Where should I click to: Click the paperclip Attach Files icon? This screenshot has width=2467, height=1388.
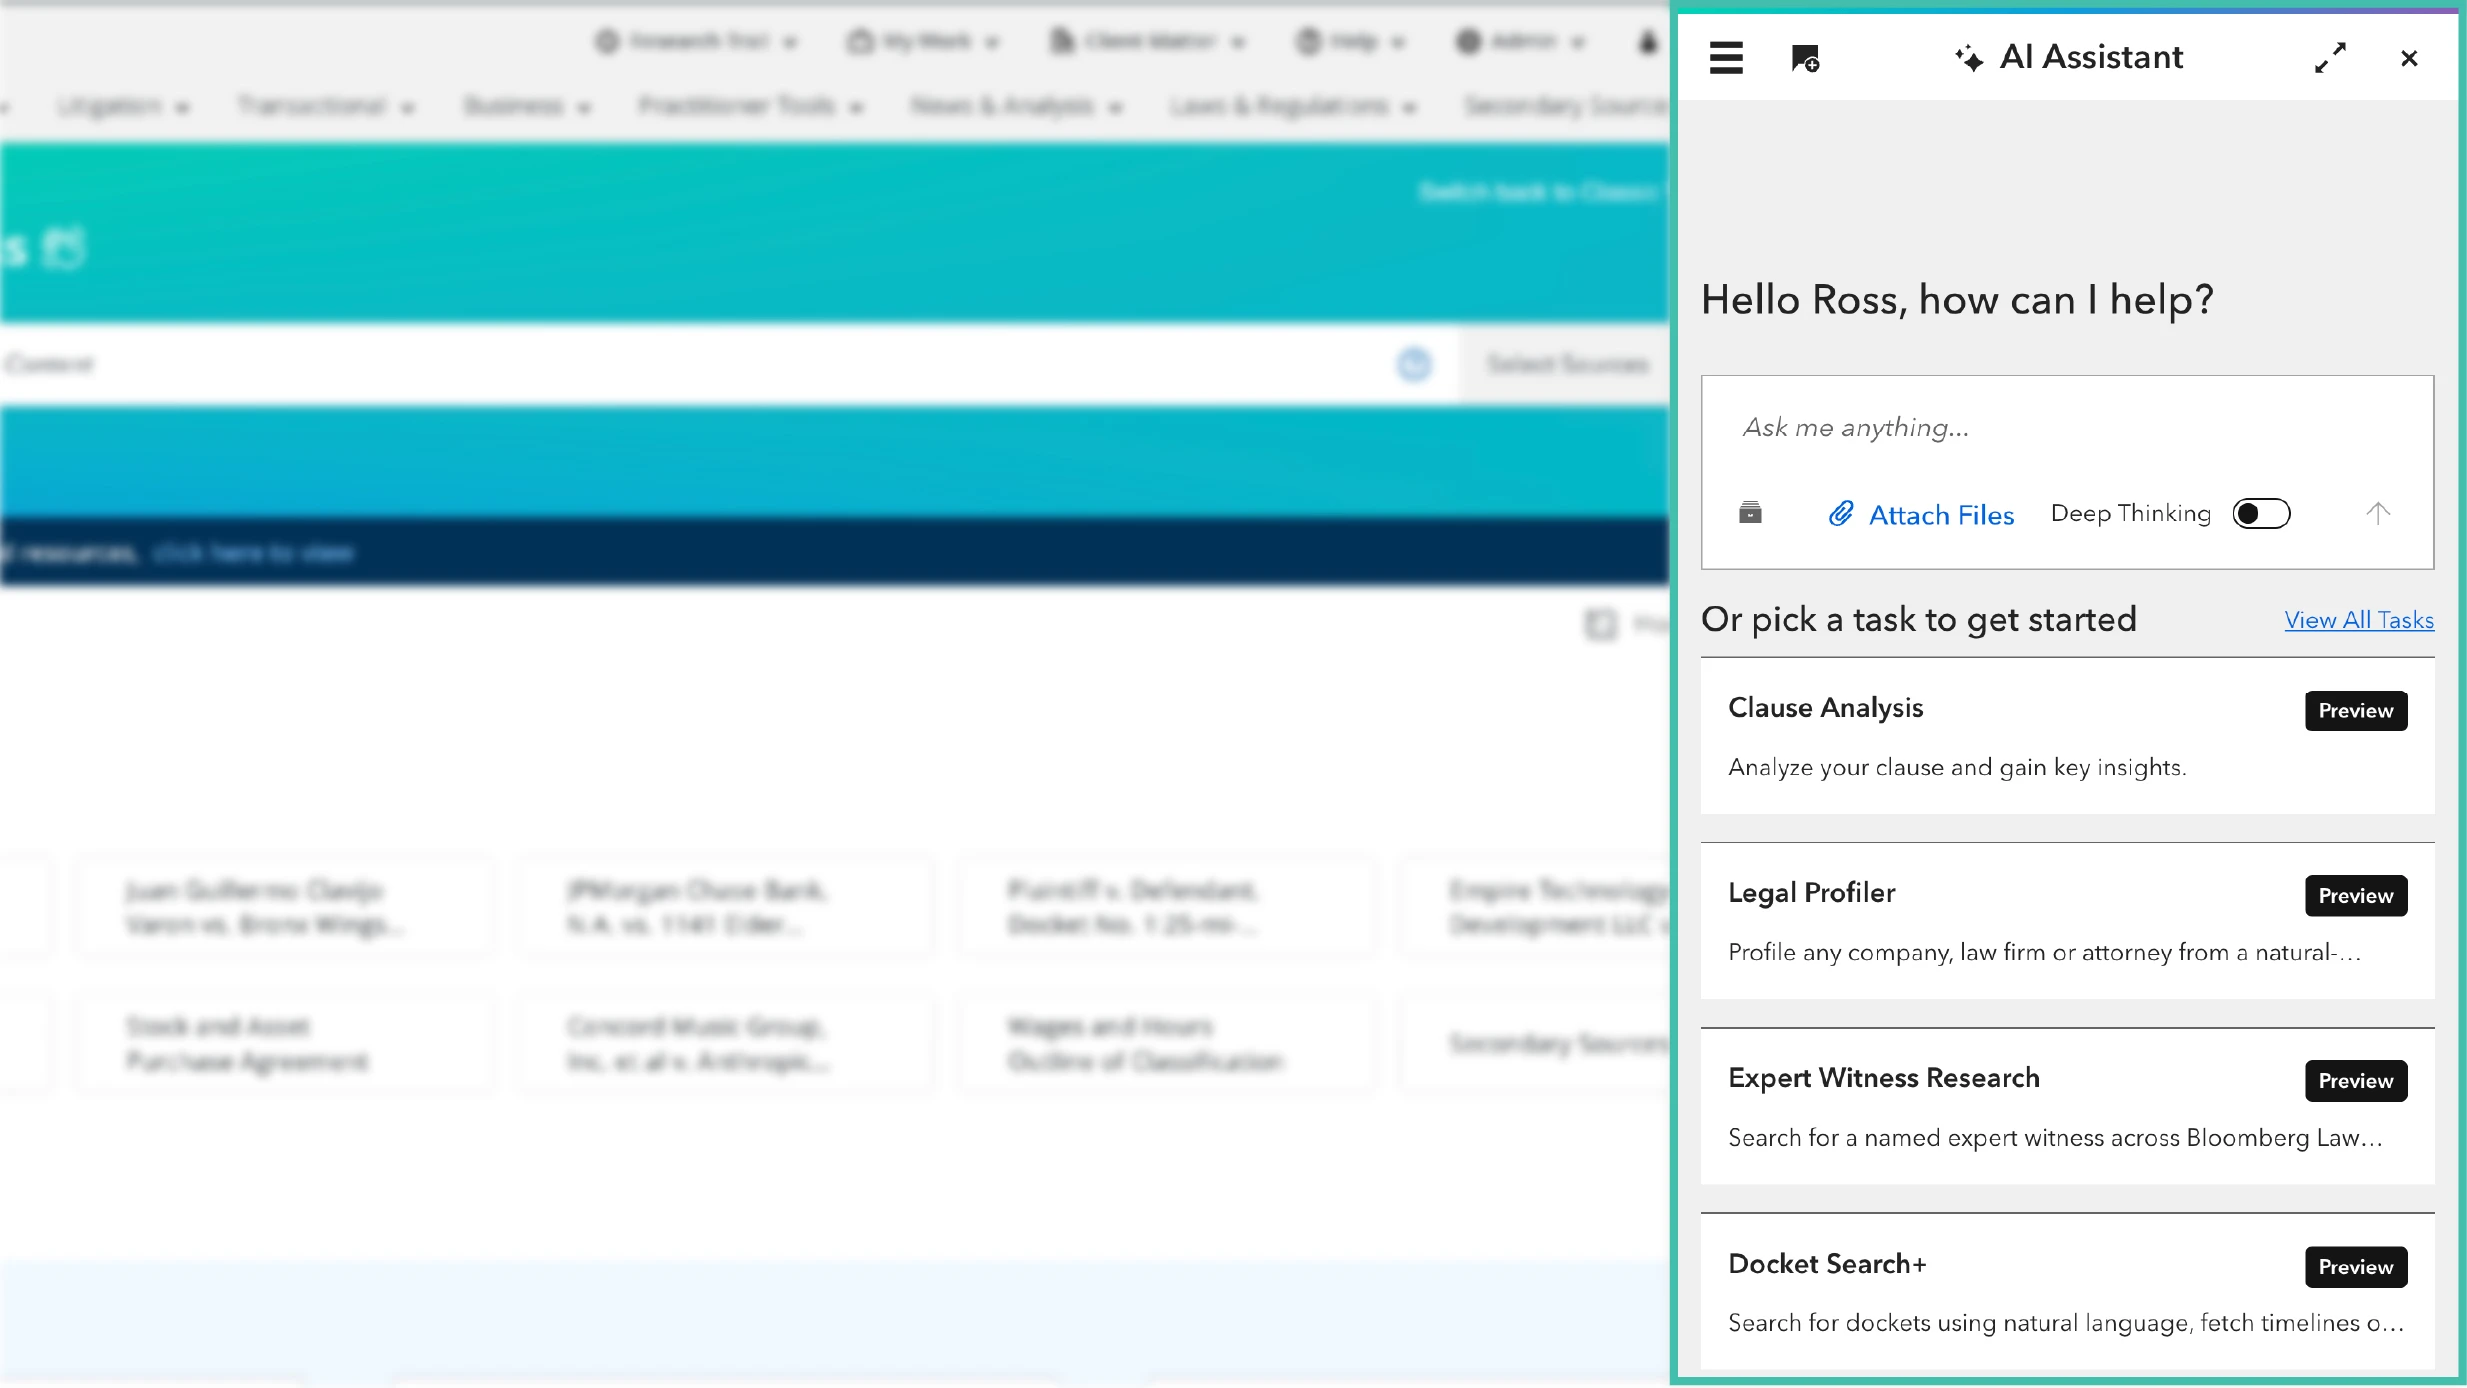pyautogui.click(x=1841, y=514)
